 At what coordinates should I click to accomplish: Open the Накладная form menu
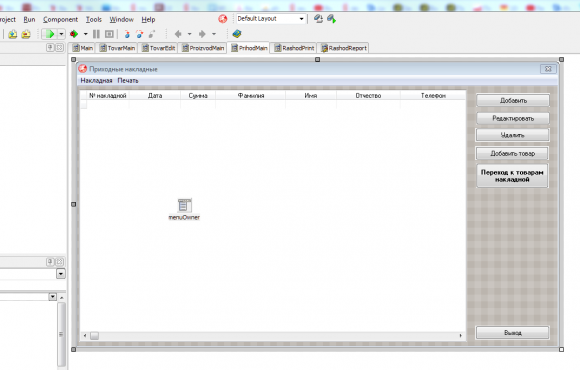point(96,81)
